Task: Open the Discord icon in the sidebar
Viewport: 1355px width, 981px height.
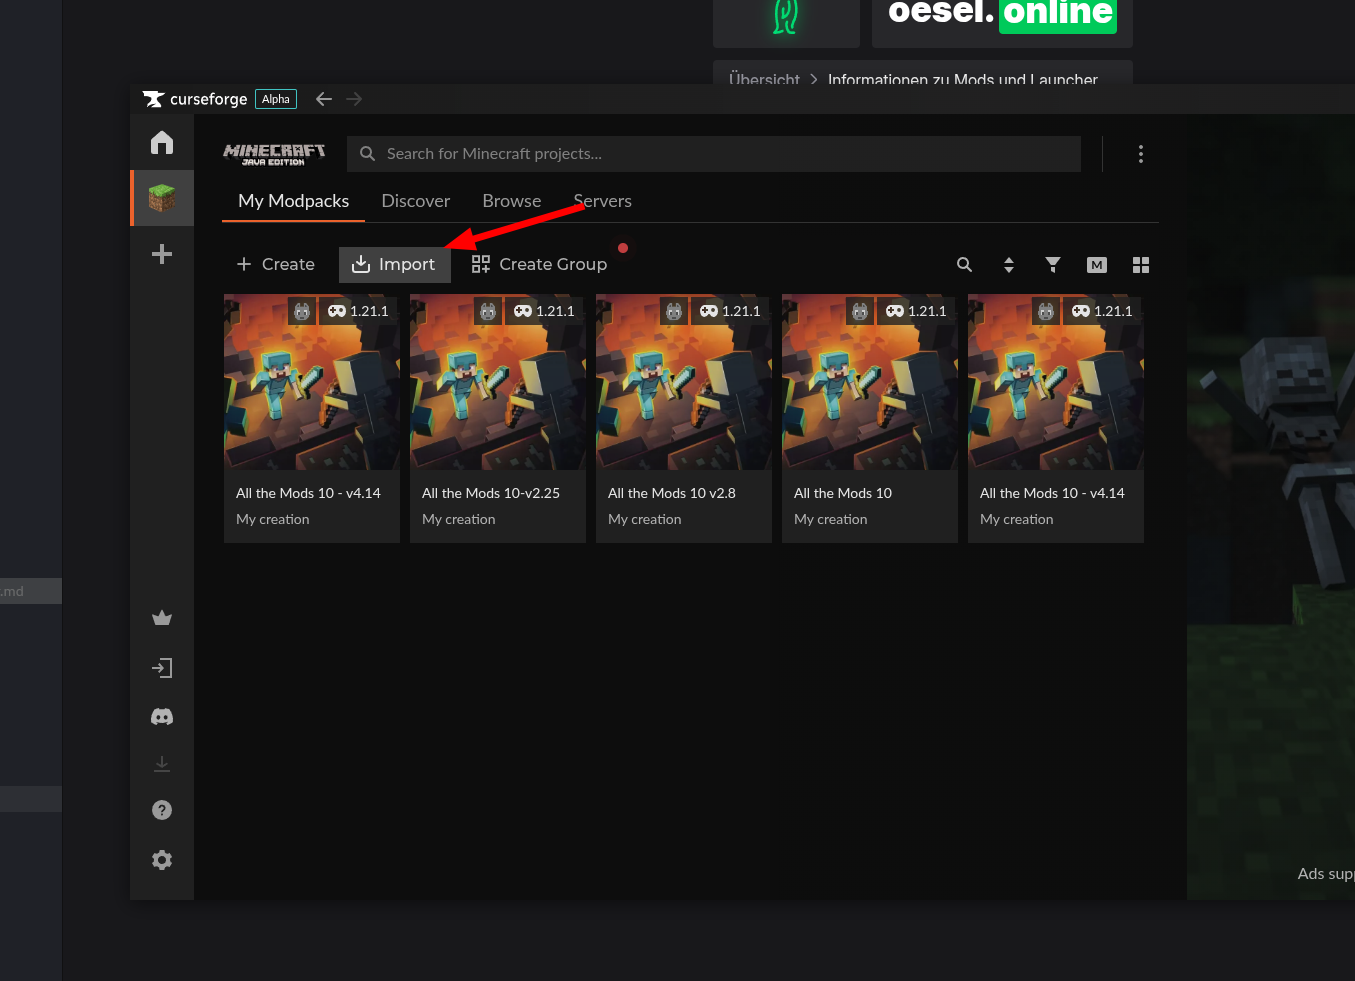Action: [x=161, y=716]
